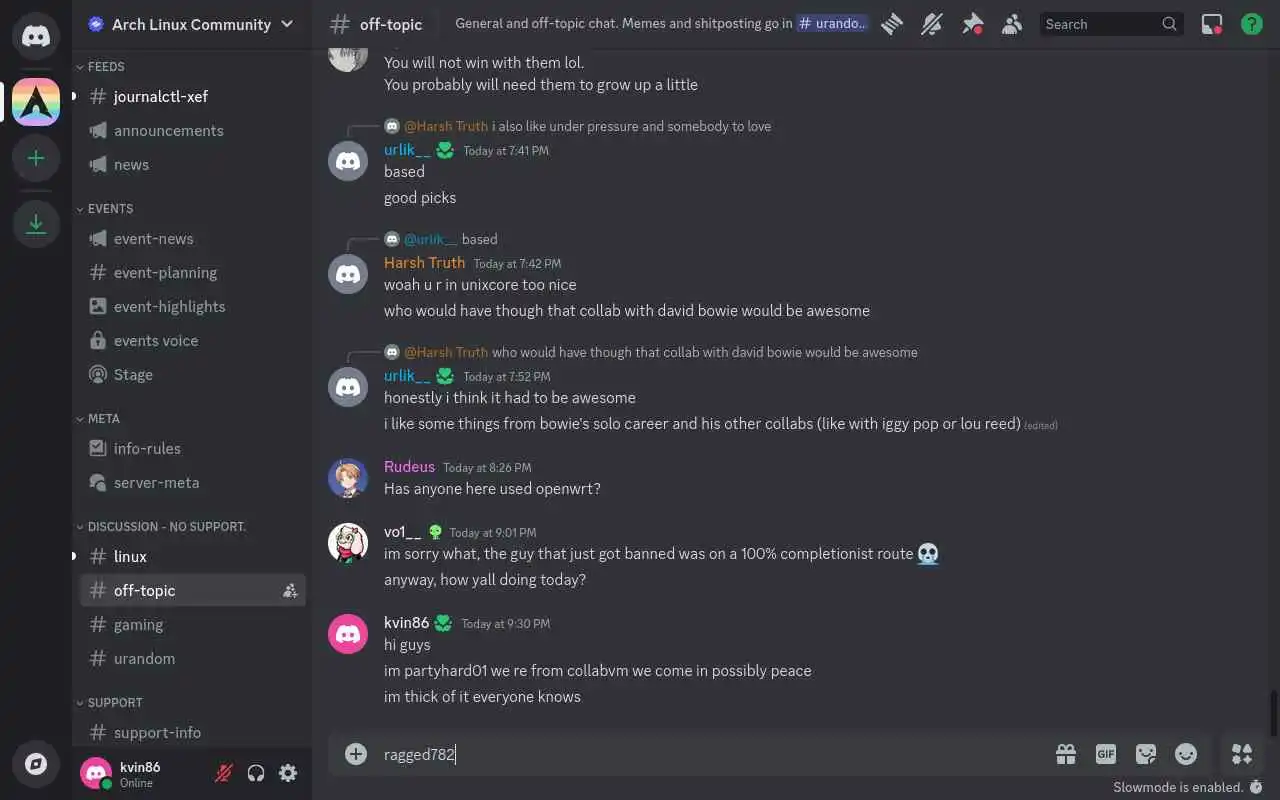Screen dimensions: 1280x800
Task: Toggle deafen with the headphones icon
Action: click(256, 773)
